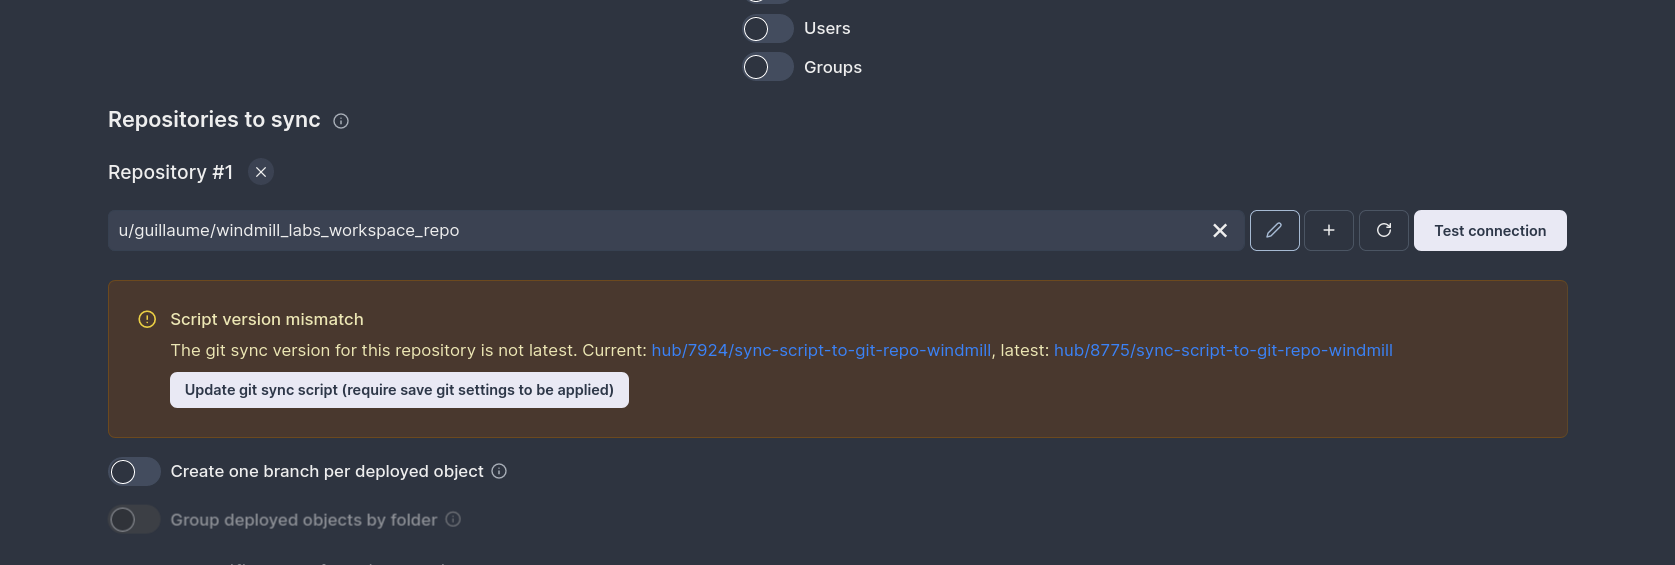
Task: Test connection to the repository
Action: (1490, 230)
